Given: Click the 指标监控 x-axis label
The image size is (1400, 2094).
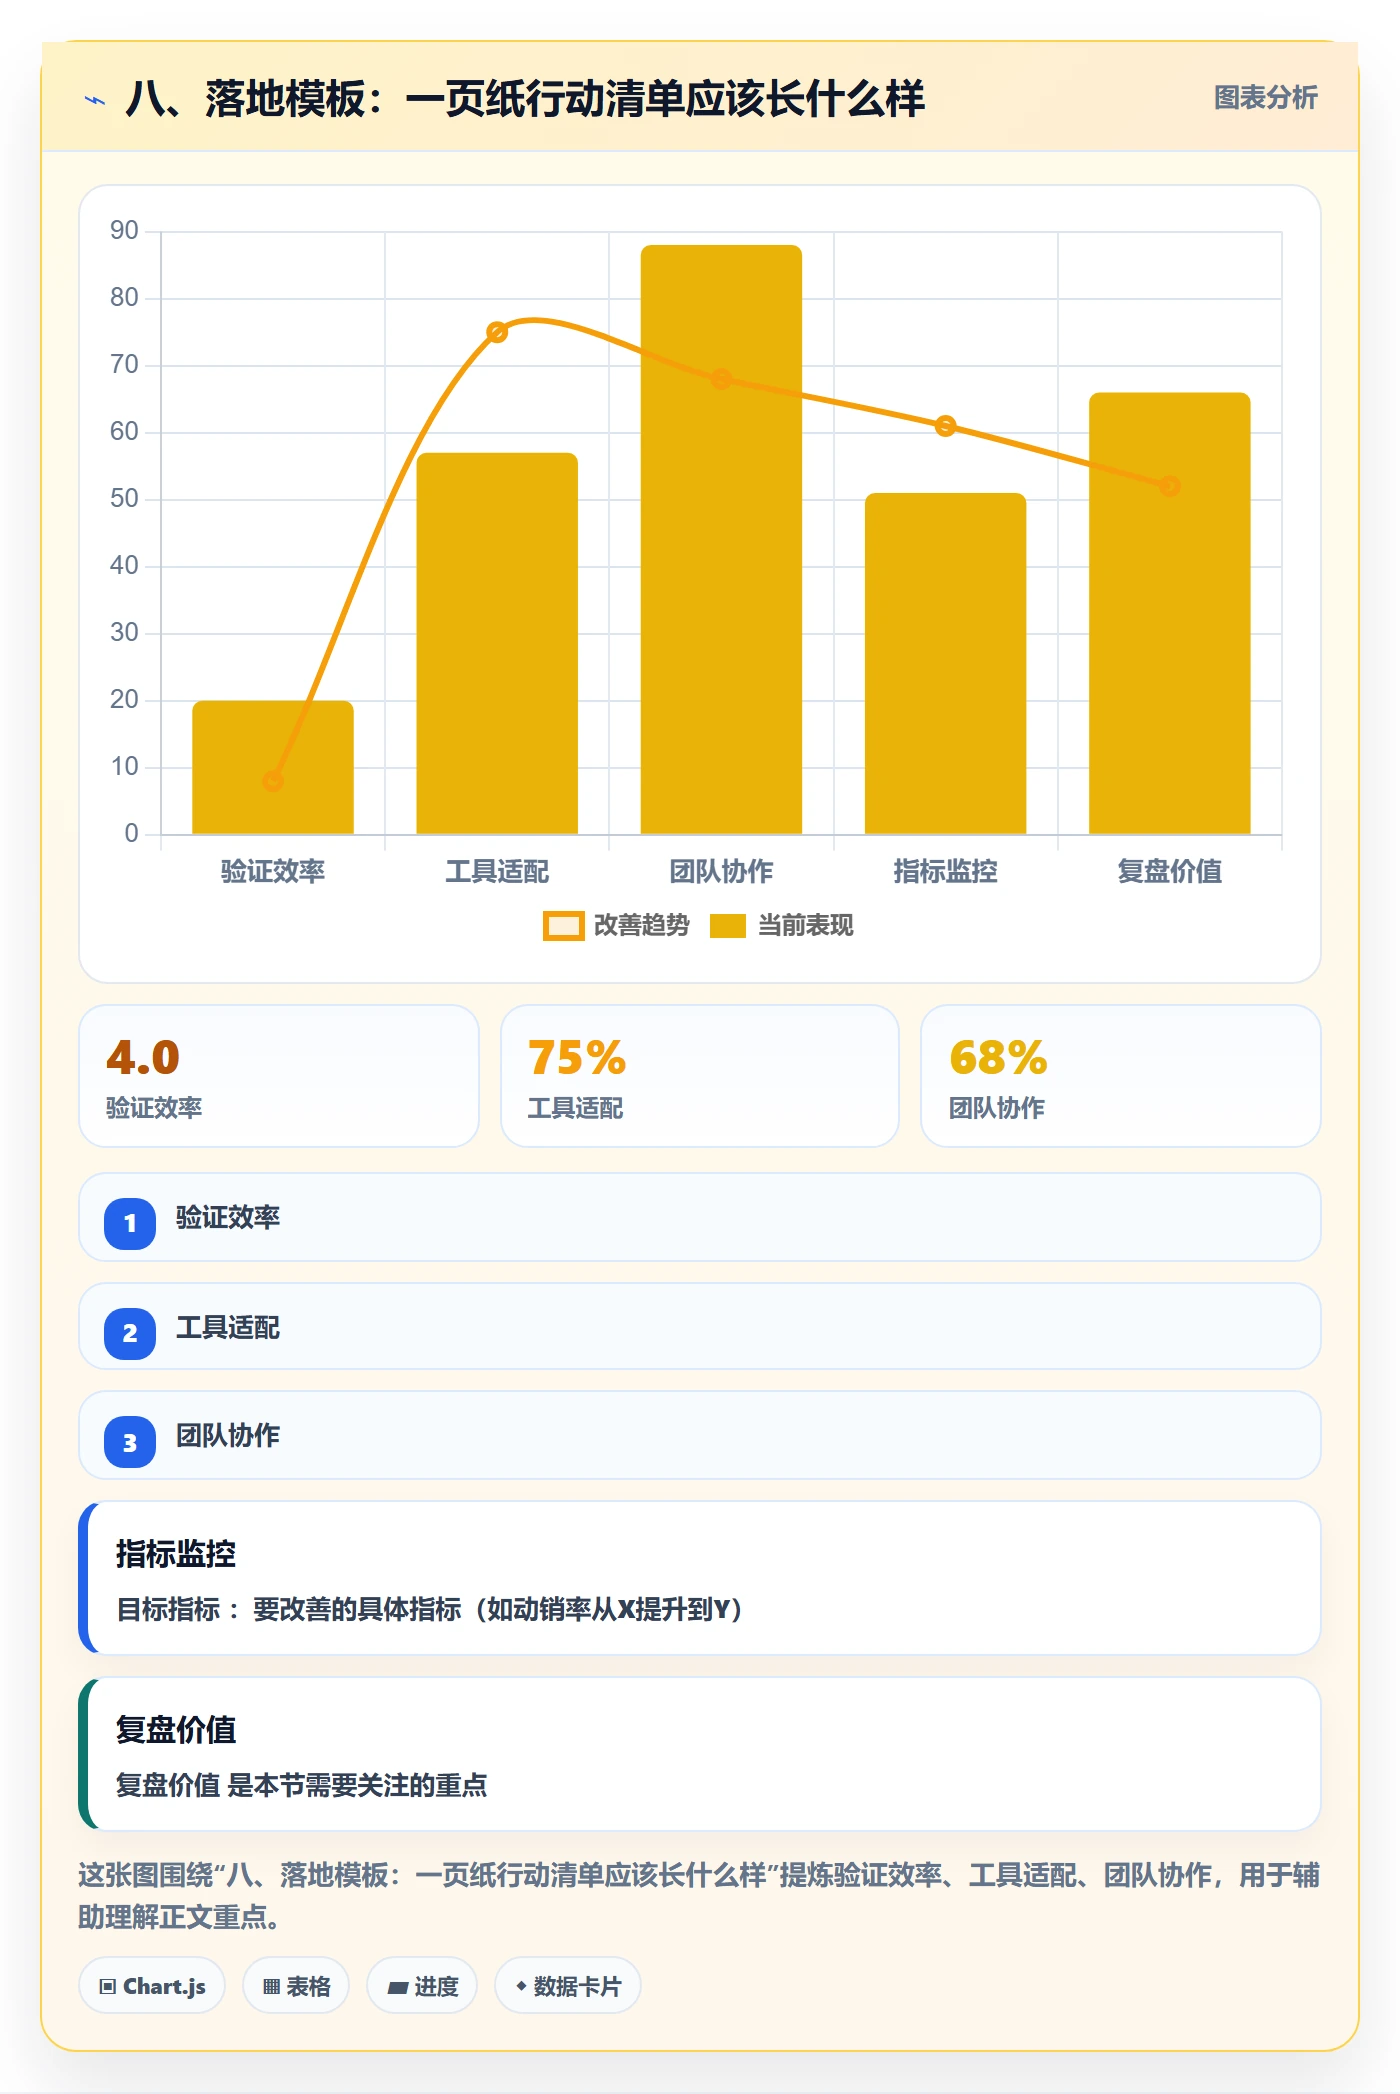Looking at the screenshot, I should [x=945, y=872].
